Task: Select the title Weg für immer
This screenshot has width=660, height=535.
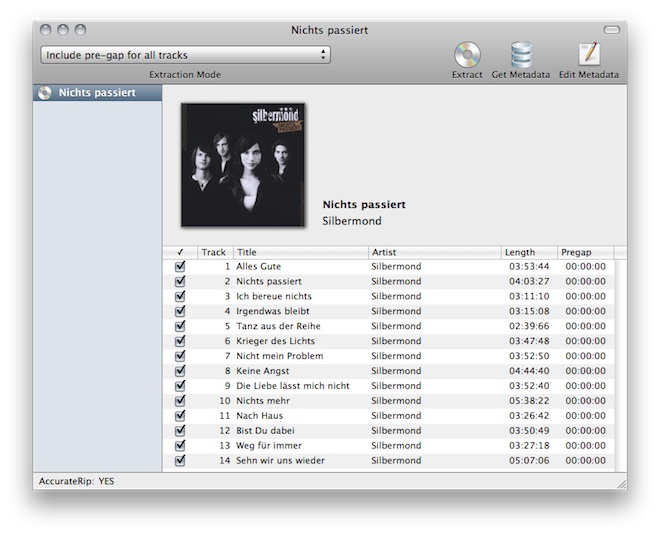Action: click(x=269, y=446)
